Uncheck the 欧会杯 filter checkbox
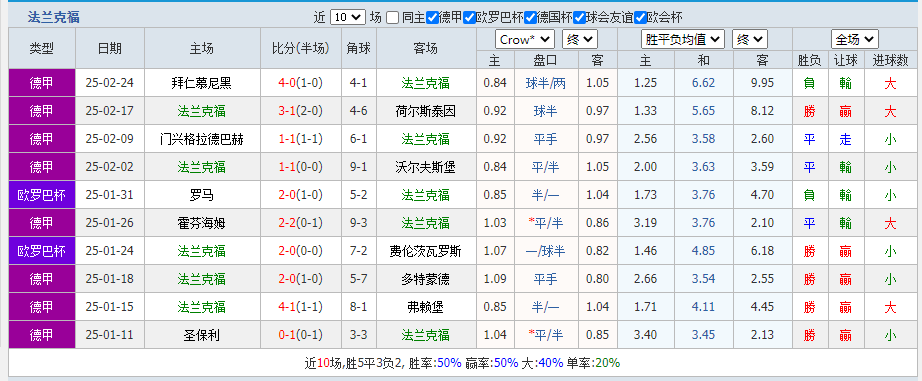Image resolution: width=922 pixels, height=381 pixels. [x=640, y=18]
